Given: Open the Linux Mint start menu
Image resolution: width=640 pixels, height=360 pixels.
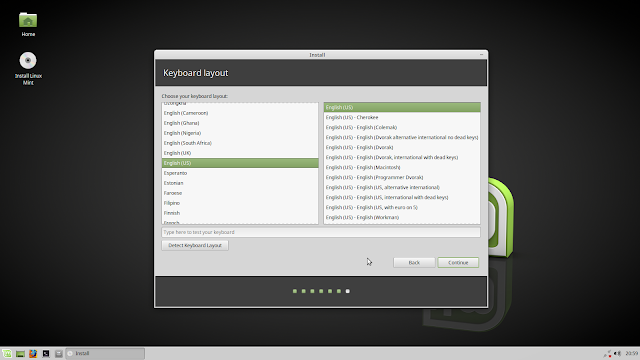Looking at the screenshot, I should pos(7,353).
